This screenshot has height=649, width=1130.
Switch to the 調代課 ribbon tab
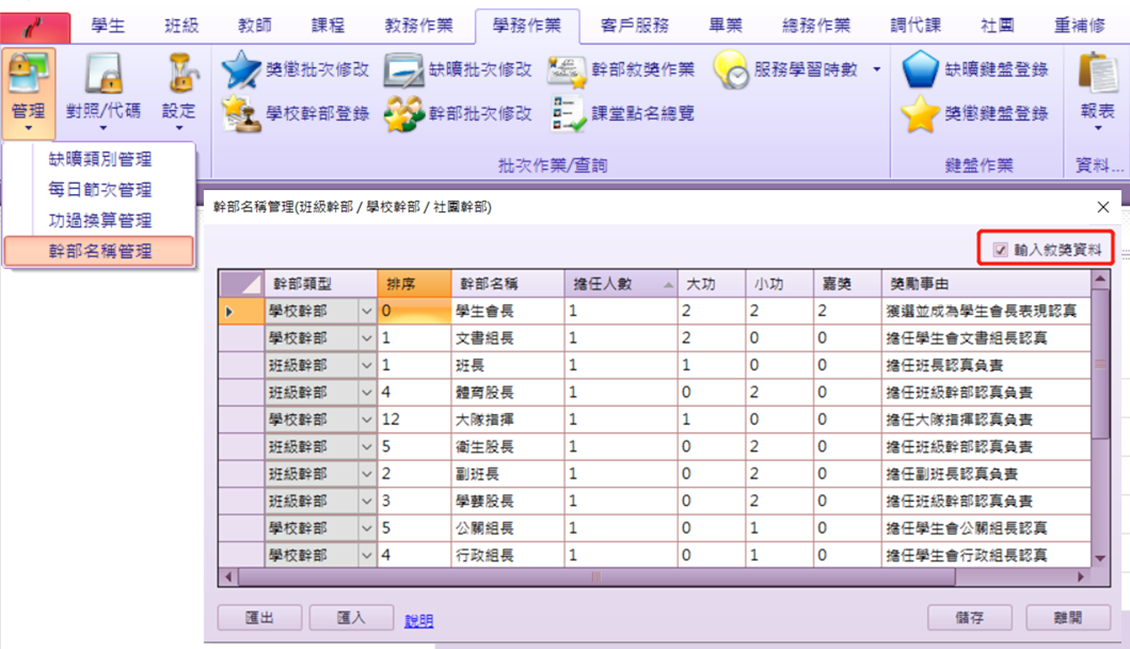(916, 26)
